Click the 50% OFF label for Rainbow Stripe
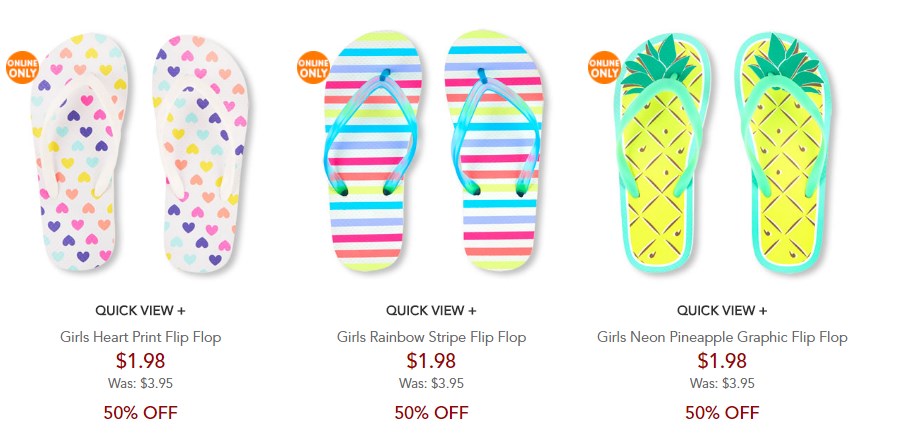This screenshot has width=908, height=440. [x=431, y=413]
